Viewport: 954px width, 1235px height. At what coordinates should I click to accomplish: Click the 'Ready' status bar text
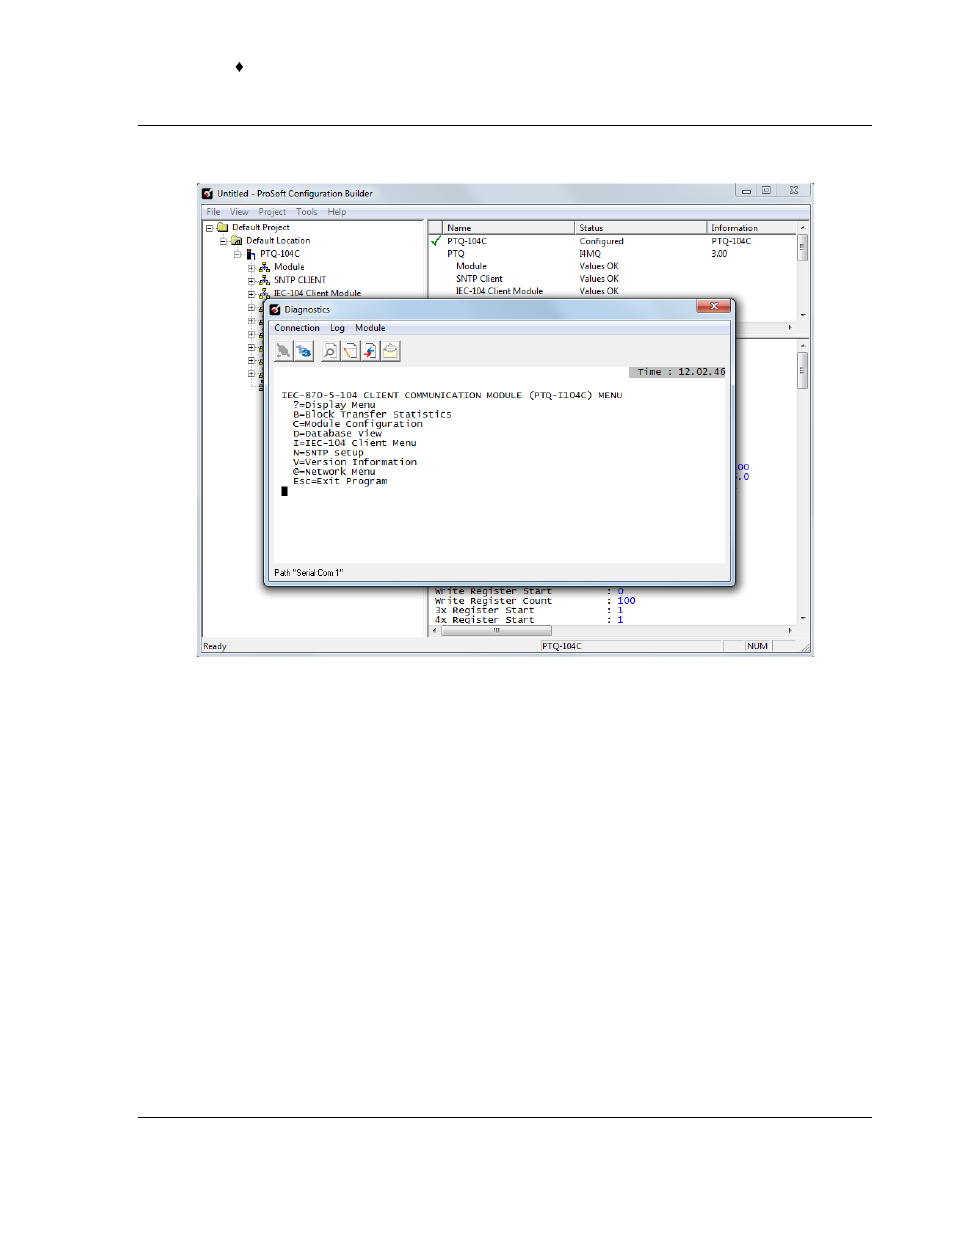[215, 647]
